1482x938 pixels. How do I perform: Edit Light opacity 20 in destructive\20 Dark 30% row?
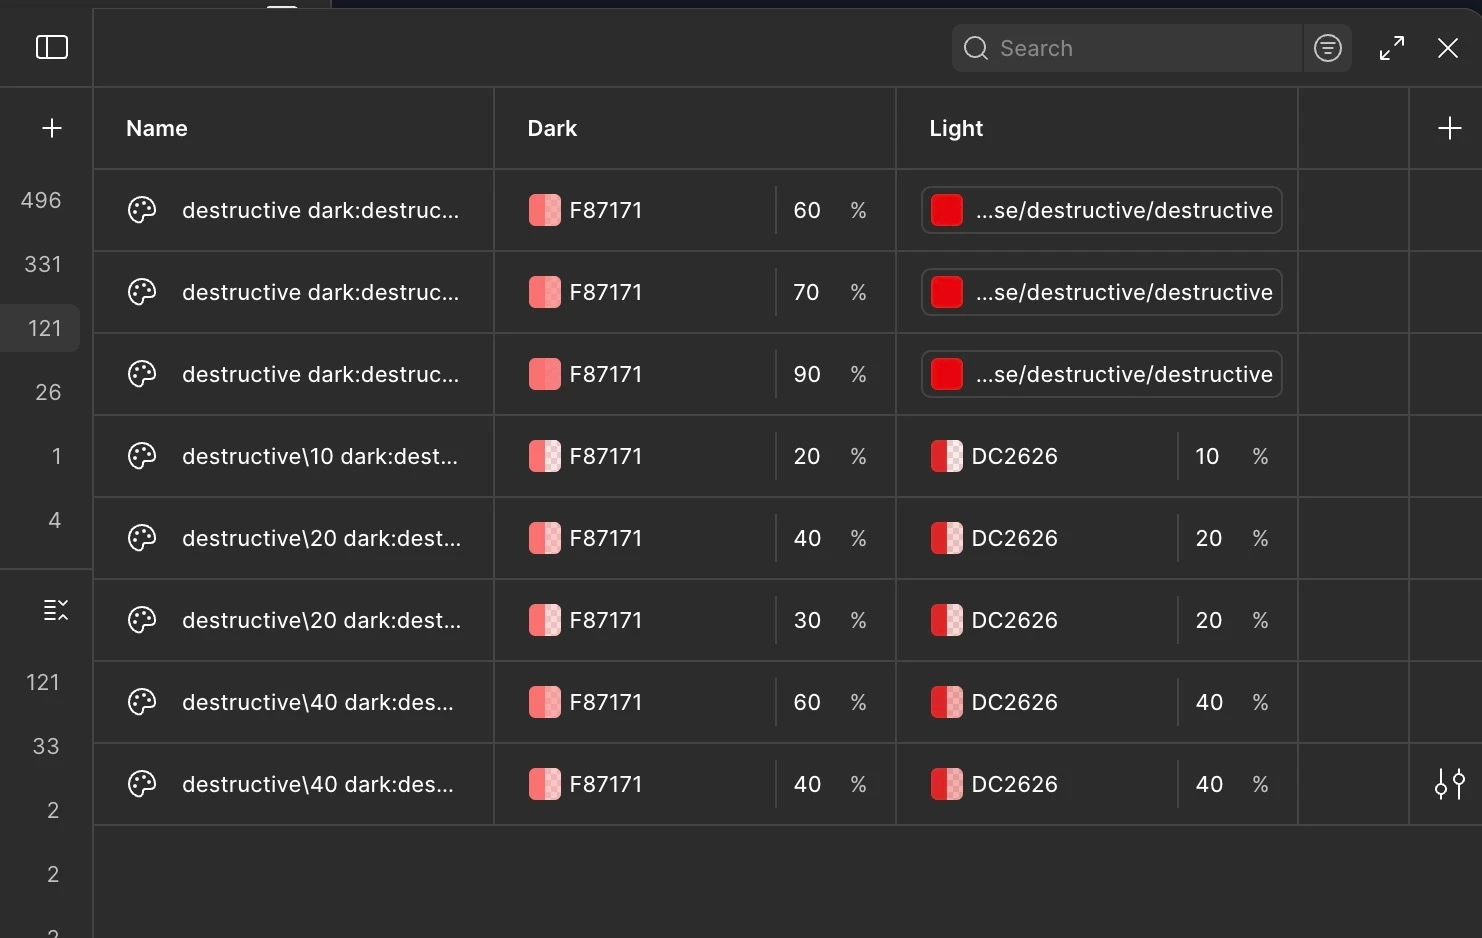(x=1209, y=620)
